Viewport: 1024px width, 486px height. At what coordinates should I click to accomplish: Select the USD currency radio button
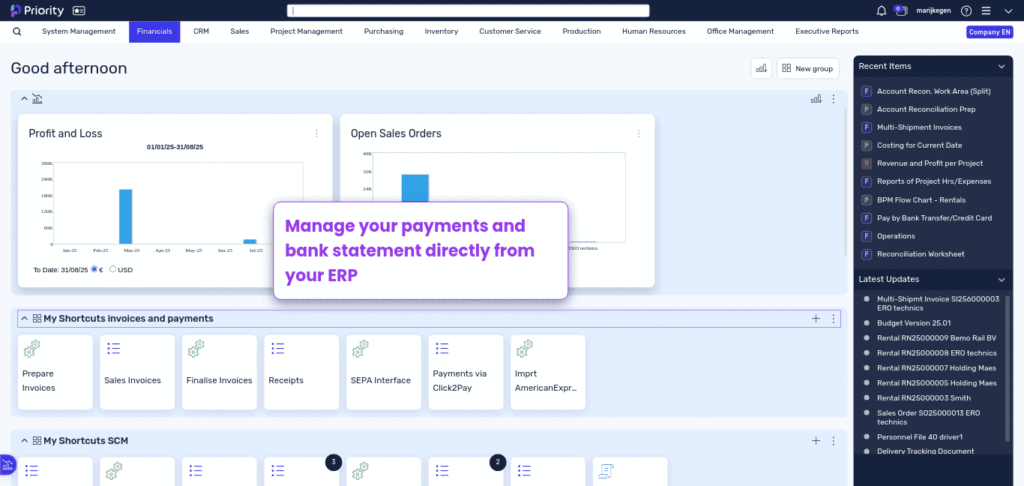tap(113, 269)
